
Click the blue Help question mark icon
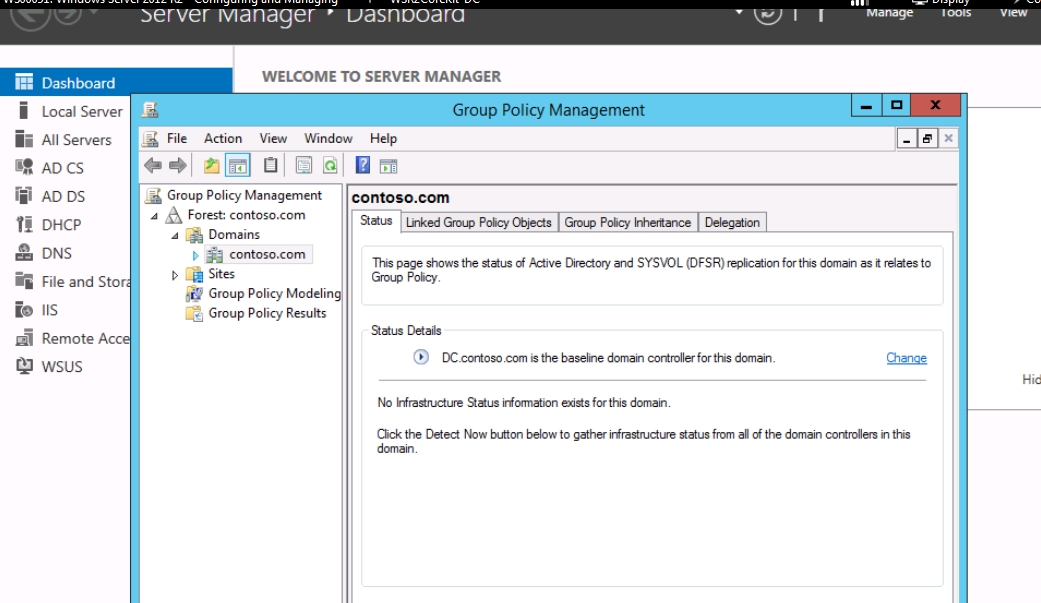point(363,166)
